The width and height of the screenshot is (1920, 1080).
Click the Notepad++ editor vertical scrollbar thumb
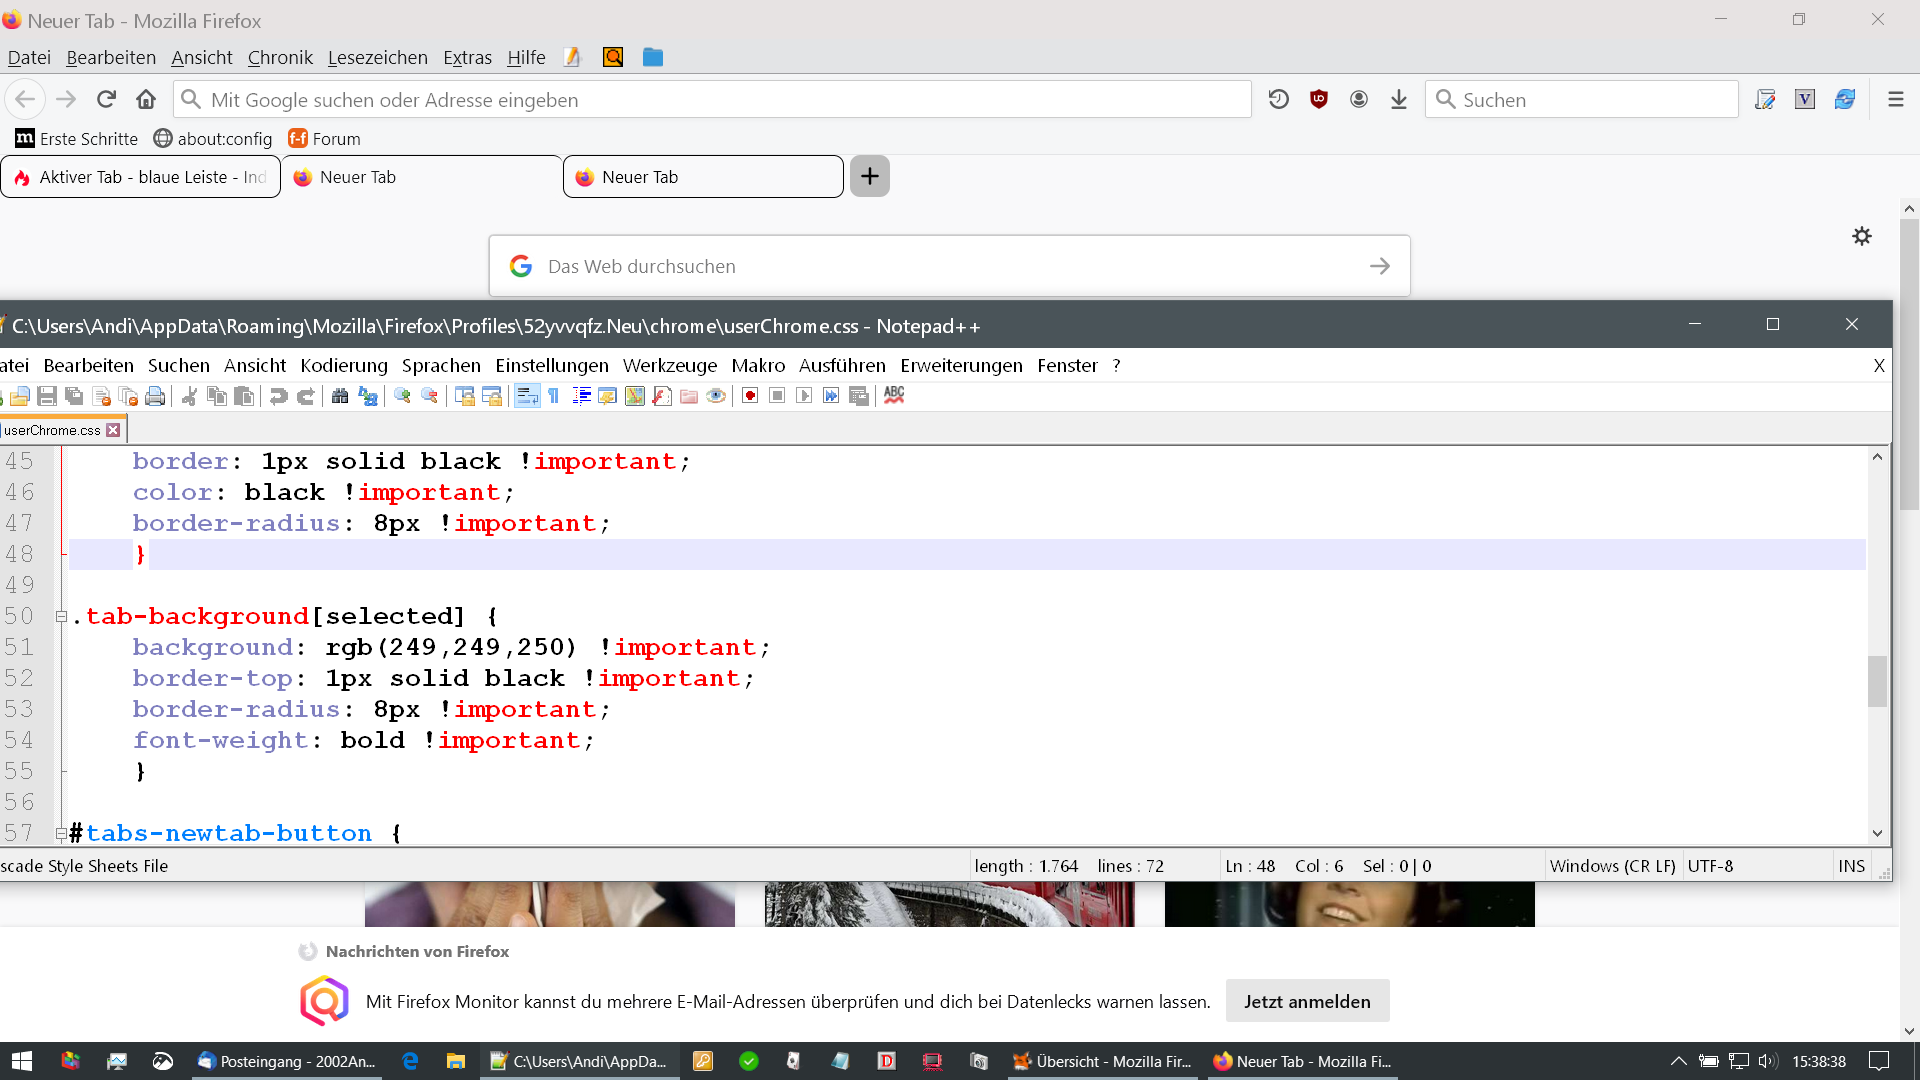(1877, 681)
